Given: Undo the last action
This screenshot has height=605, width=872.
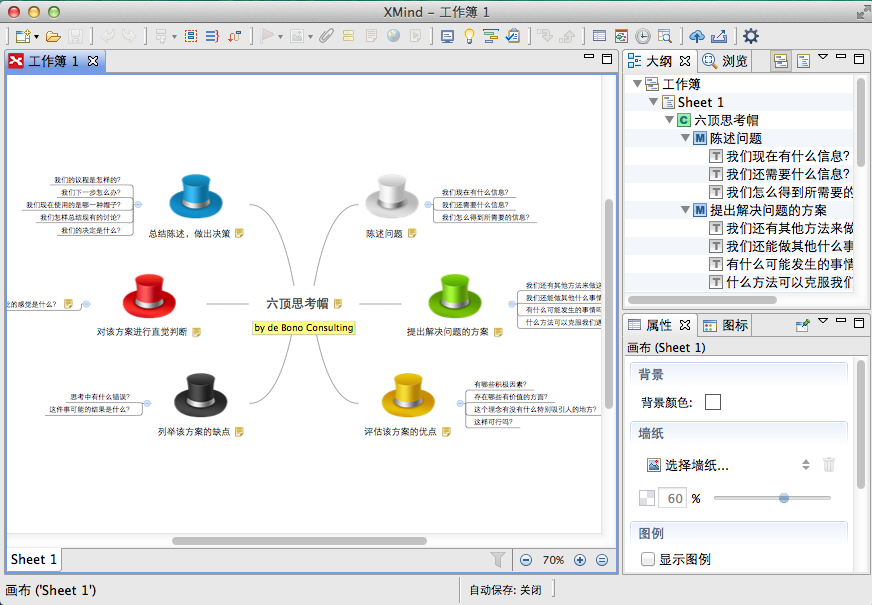Looking at the screenshot, I should [x=108, y=35].
